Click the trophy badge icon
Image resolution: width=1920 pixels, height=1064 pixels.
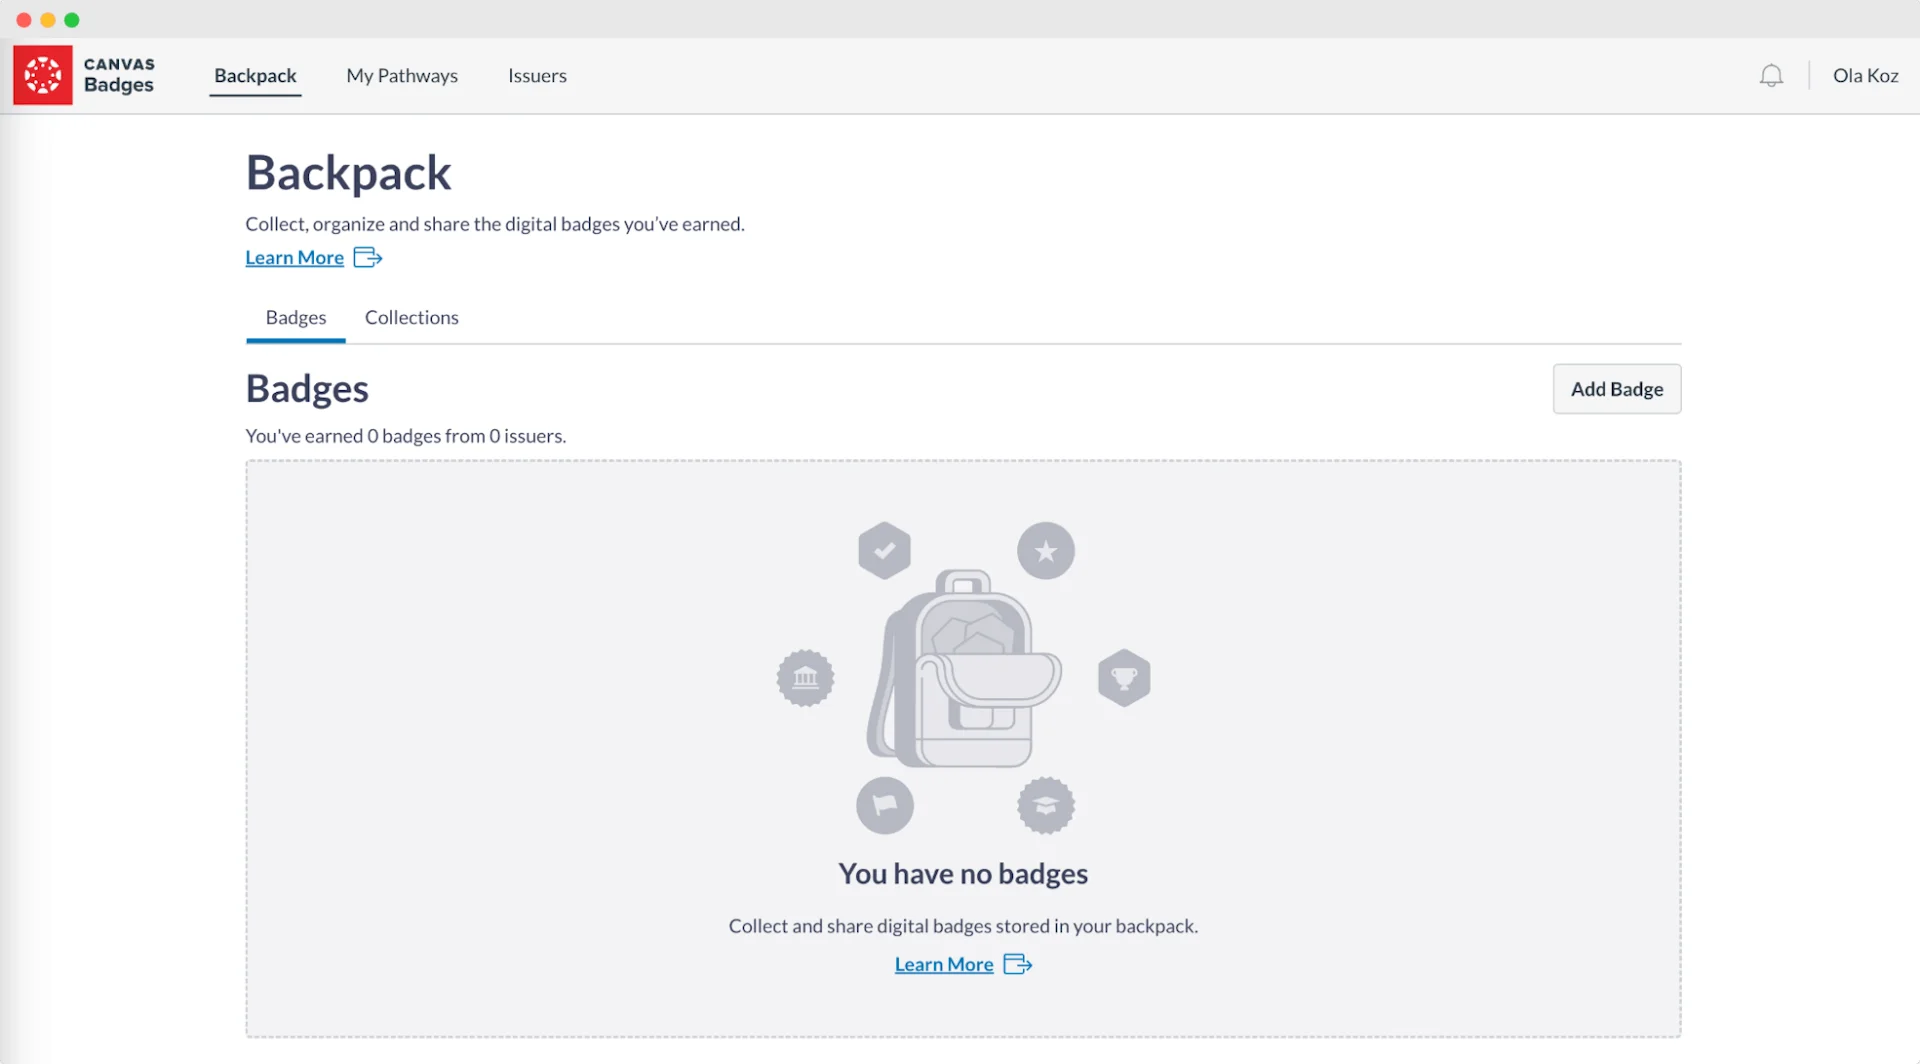click(1124, 678)
